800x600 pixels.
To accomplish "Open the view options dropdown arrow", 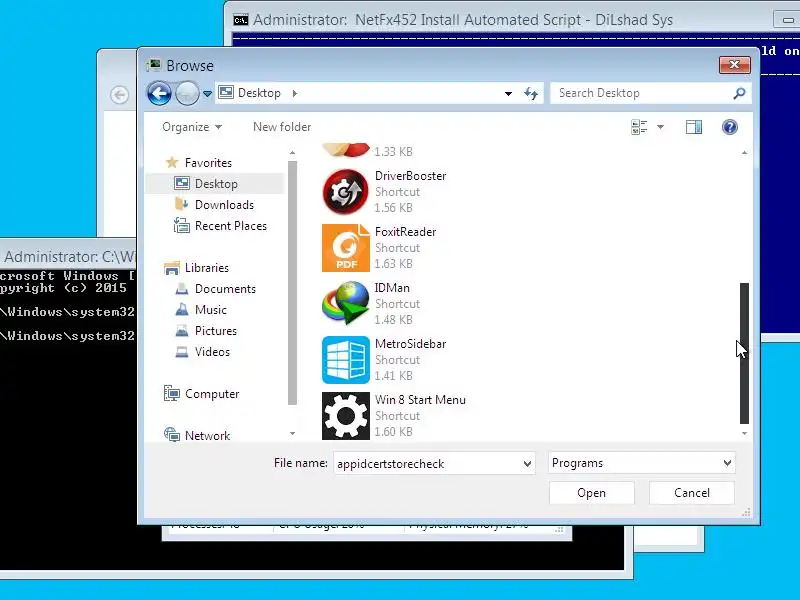I will (x=660, y=127).
